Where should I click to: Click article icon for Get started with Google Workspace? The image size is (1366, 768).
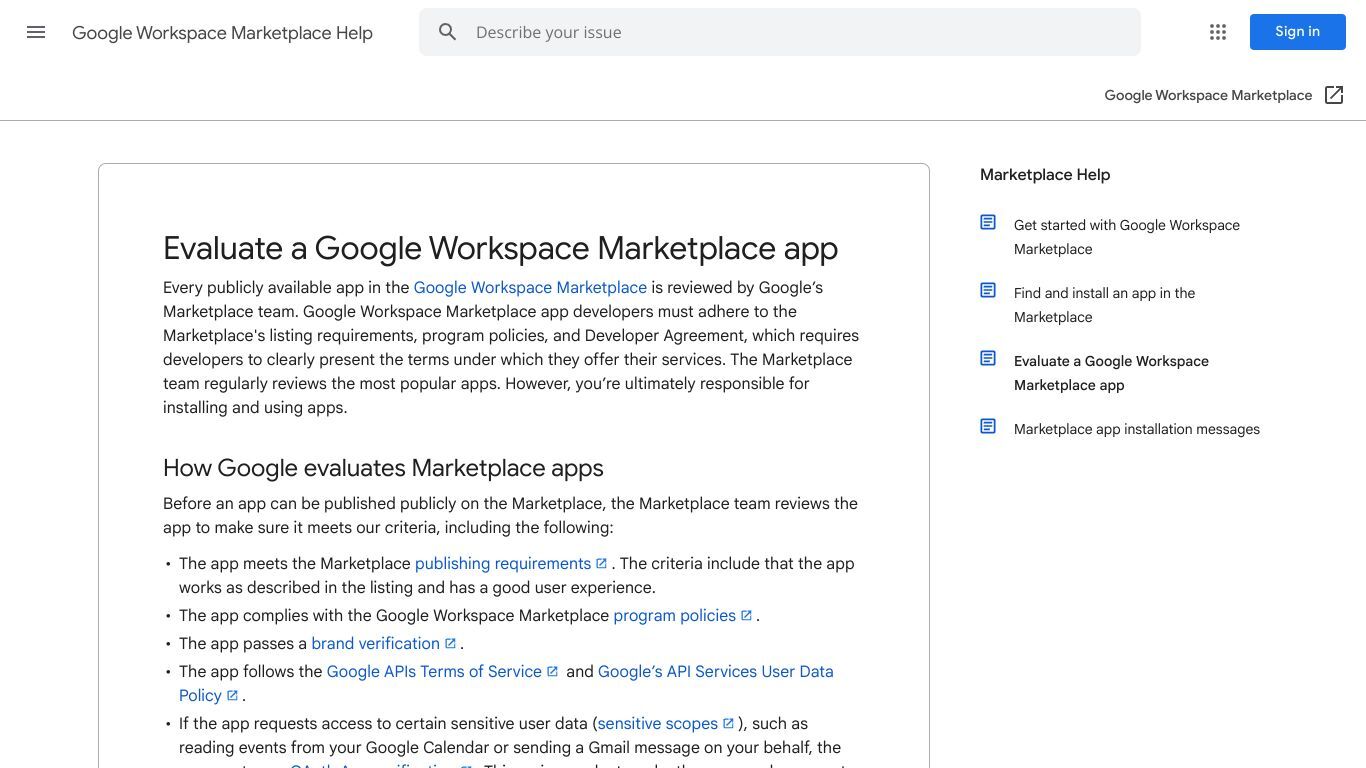coord(988,222)
